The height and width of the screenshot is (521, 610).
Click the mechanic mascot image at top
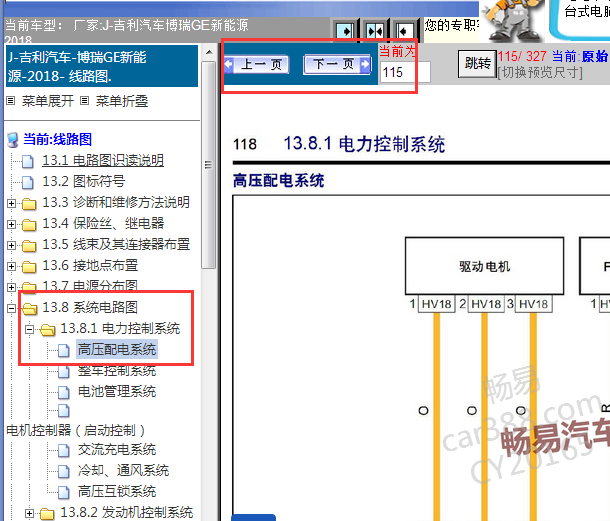click(x=512, y=19)
